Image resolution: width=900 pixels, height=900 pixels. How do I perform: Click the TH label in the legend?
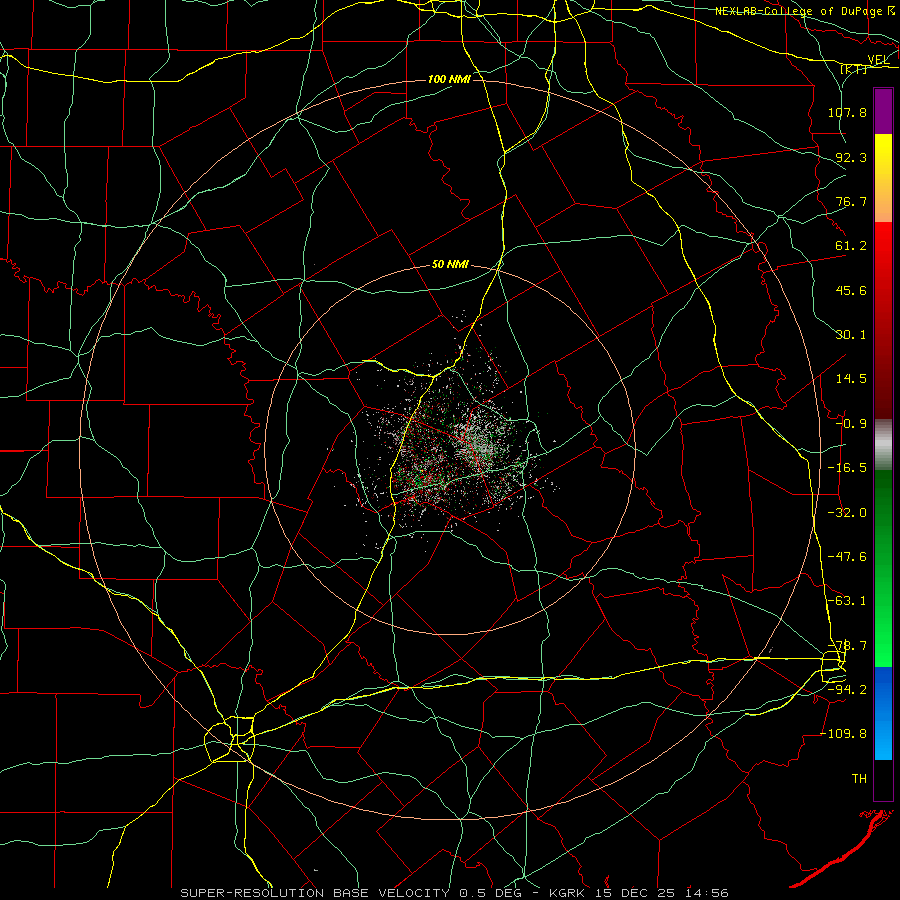pyautogui.click(x=859, y=779)
